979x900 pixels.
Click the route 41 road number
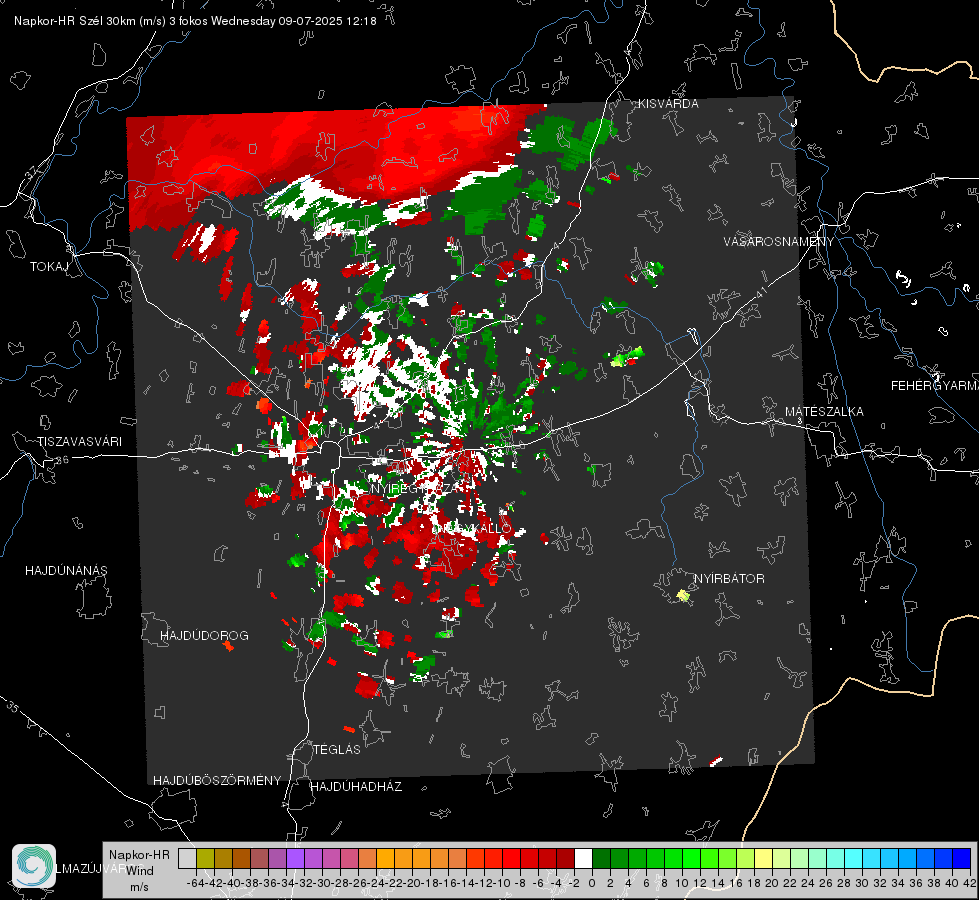[x=760, y=292]
